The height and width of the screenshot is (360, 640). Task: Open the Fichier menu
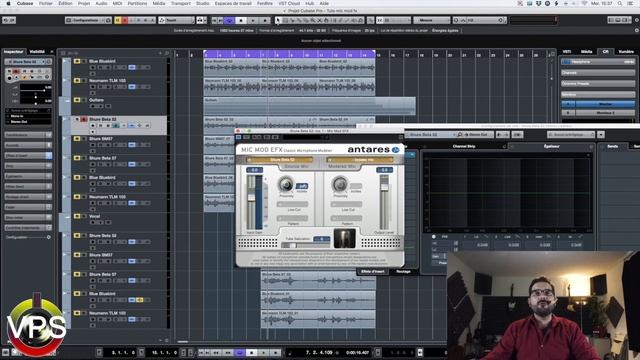(x=46, y=3)
